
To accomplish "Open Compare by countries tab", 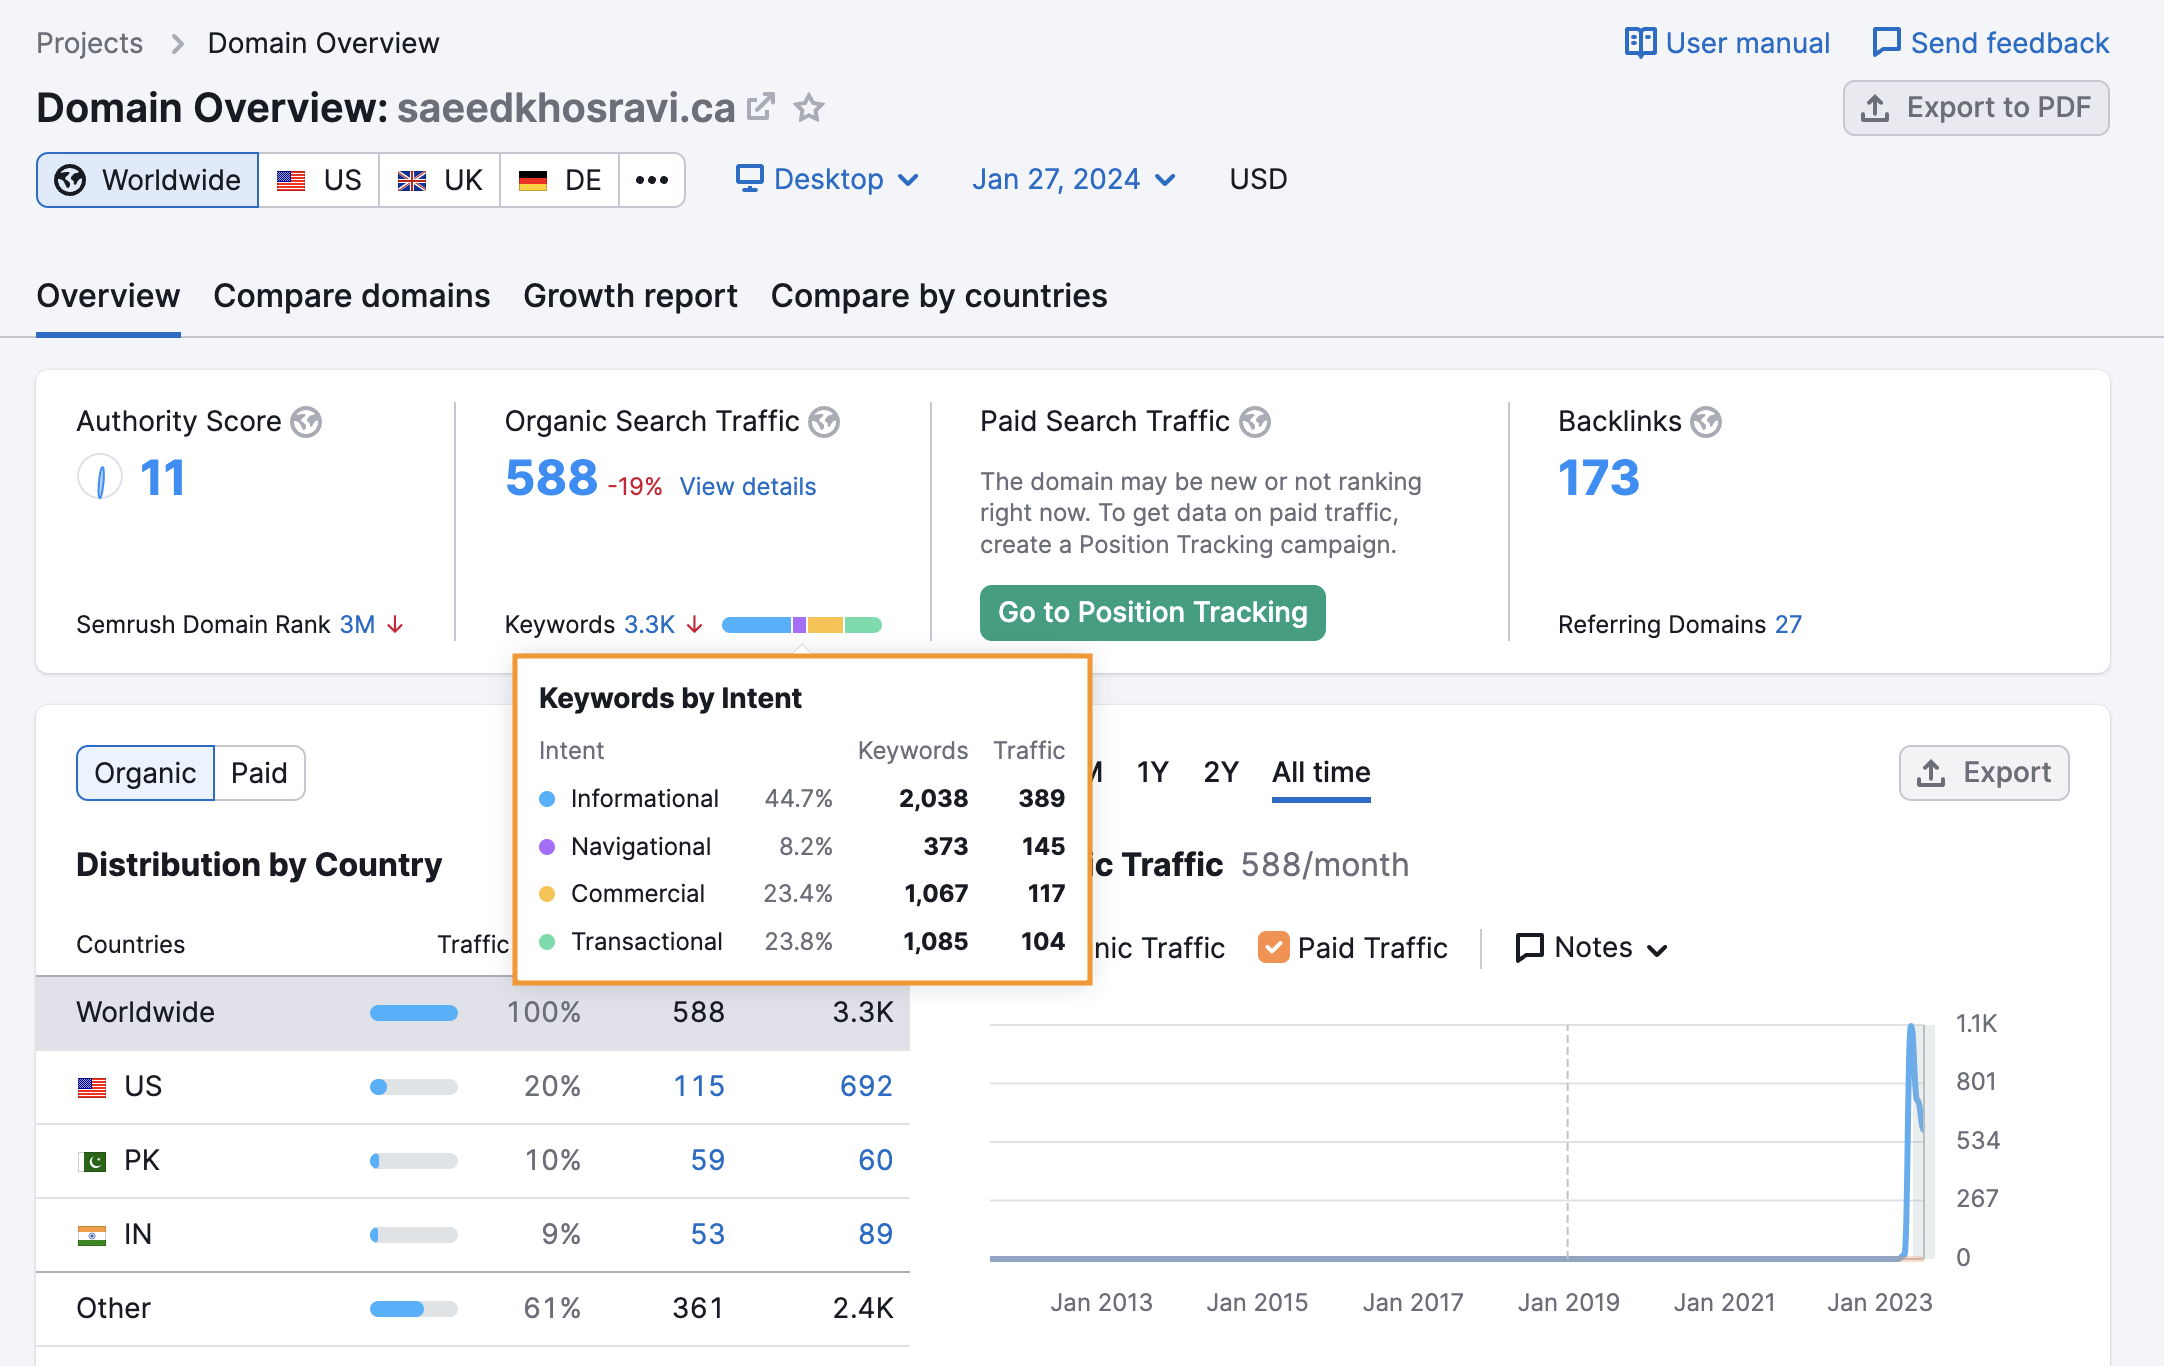I will (939, 296).
